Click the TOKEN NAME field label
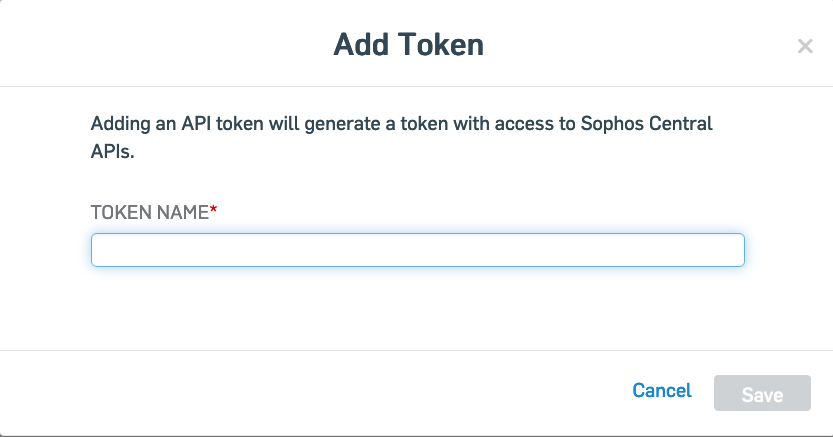Image resolution: width=833 pixels, height=437 pixels. coord(150,212)
